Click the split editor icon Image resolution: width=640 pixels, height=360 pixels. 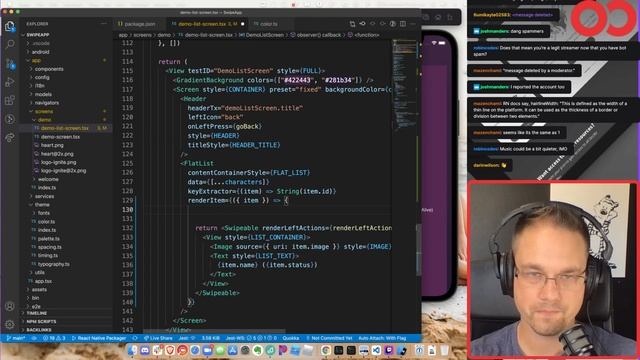403,24
